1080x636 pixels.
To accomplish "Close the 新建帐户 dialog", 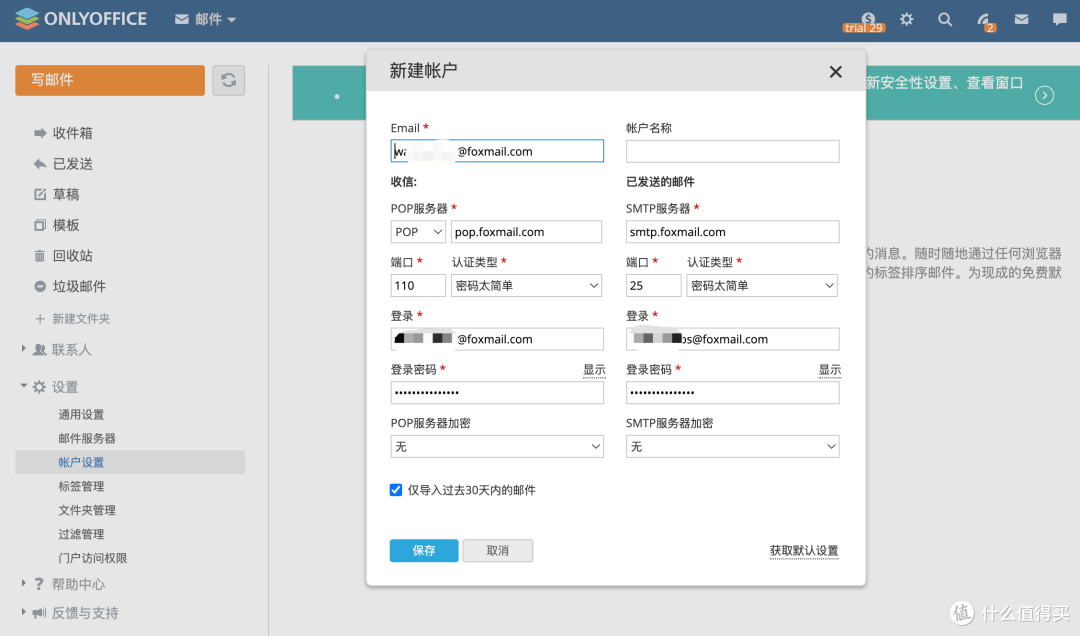I will tap(835, 72).
